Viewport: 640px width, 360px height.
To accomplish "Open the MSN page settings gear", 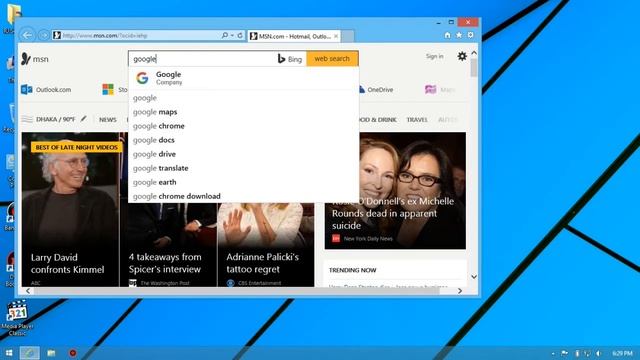I will (x=462, y=56).
